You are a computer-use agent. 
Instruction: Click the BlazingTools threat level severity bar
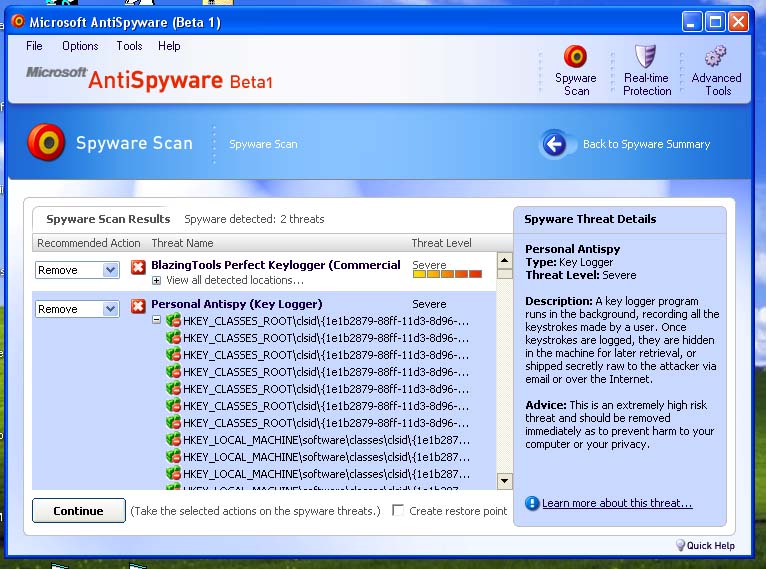[447, 274]
